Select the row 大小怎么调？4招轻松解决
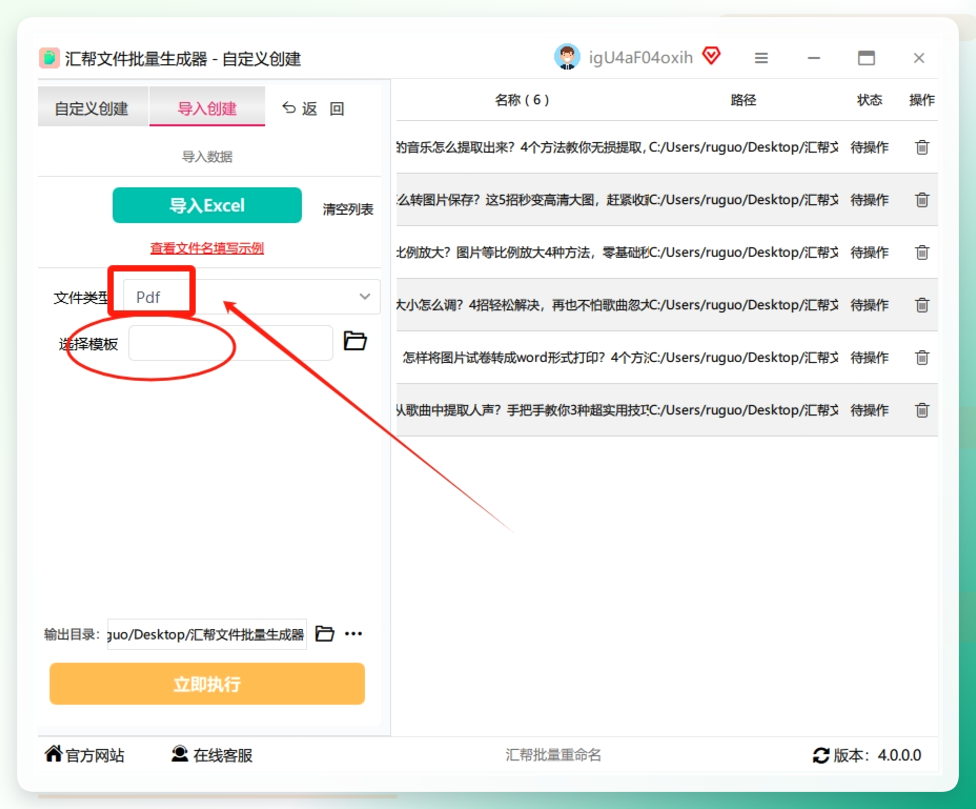The image size is (976, 809). (x=667, y=305)
